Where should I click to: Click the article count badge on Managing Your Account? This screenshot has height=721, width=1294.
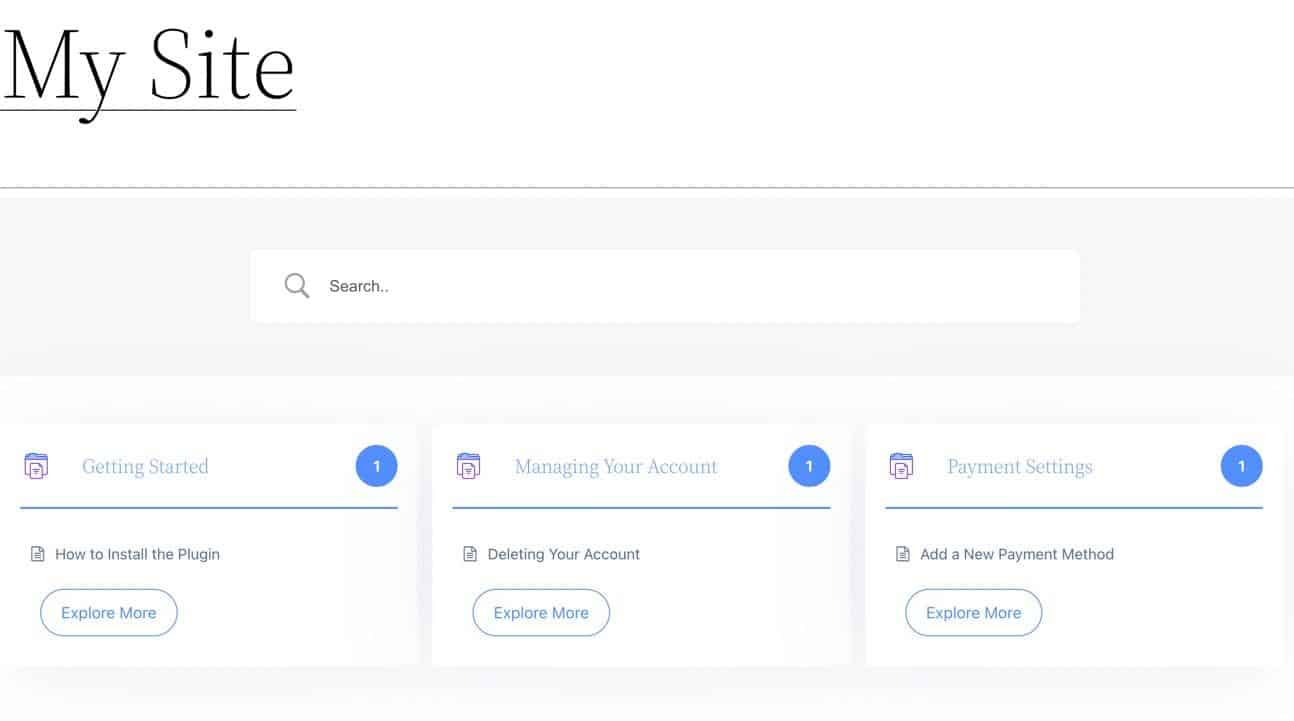[809, 465]
